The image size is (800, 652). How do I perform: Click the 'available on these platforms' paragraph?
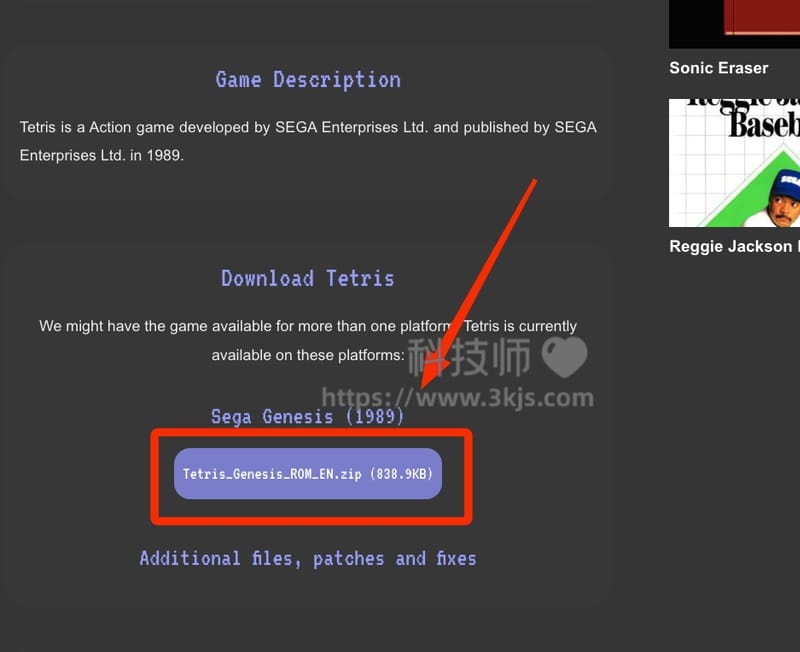tap(308, 340)
